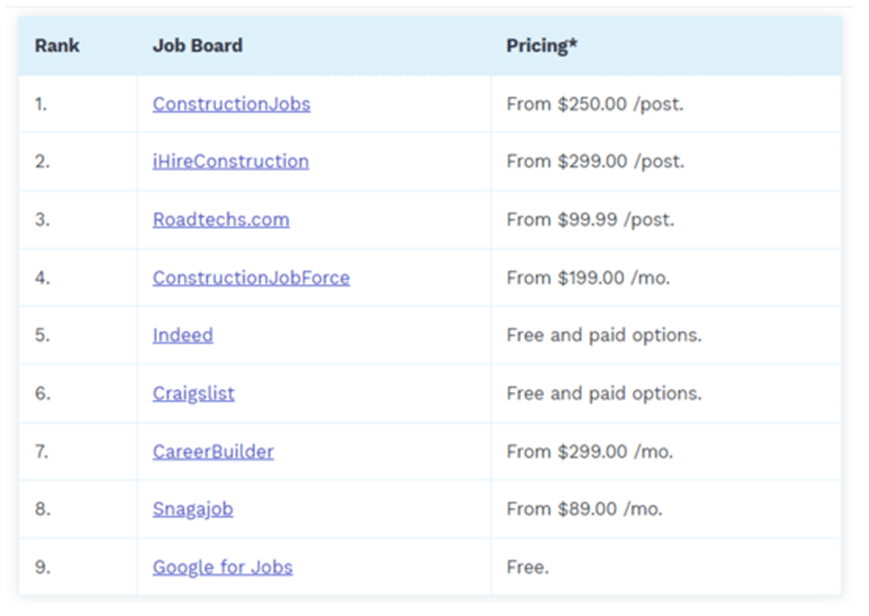This screenshot has width=869, height=616.
Task: Click the Indeed job board link
Action: coord(183,335)
